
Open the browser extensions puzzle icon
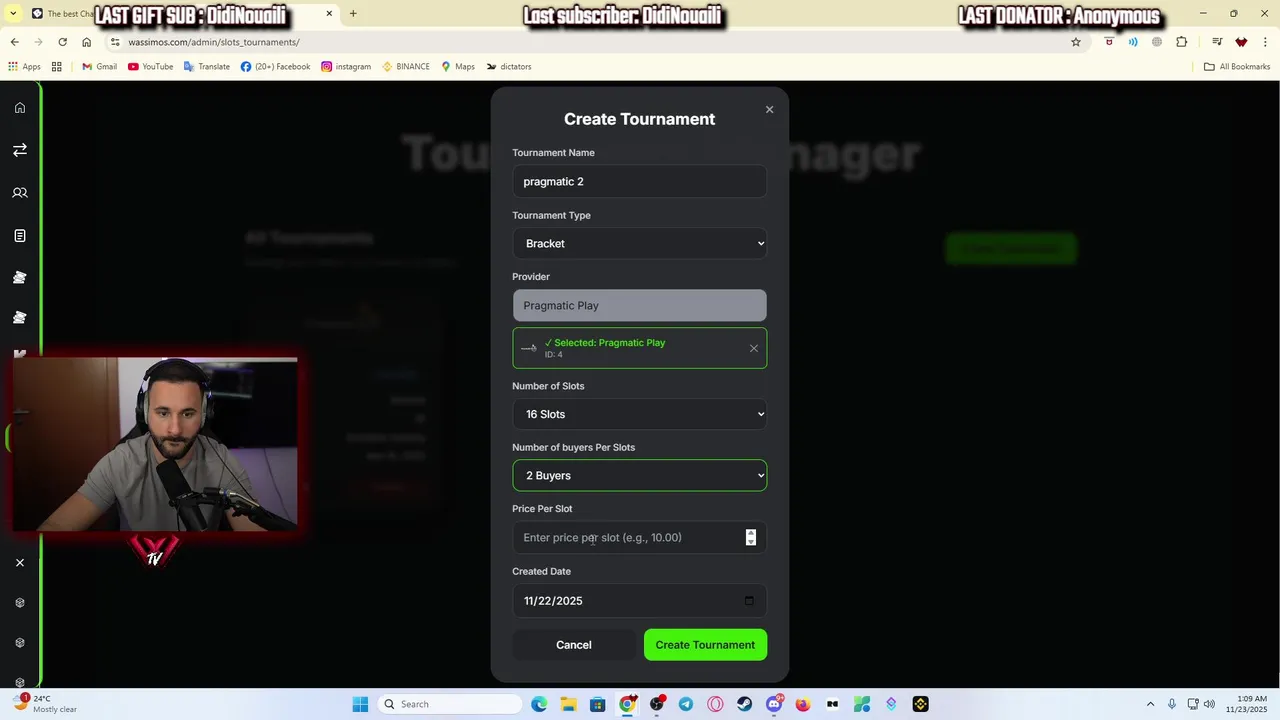click(1182, 42)
